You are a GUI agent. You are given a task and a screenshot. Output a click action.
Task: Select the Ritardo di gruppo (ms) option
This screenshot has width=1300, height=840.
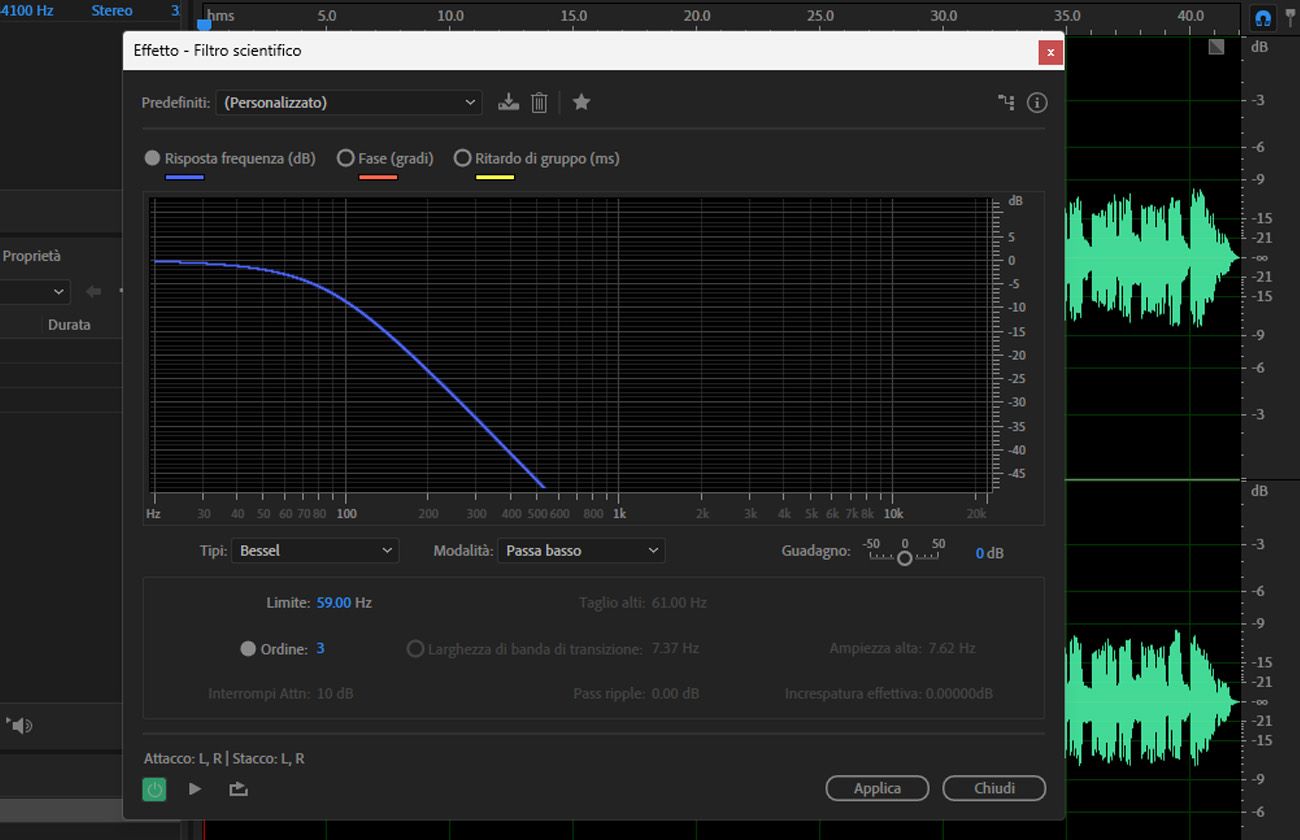coord(462,158)
